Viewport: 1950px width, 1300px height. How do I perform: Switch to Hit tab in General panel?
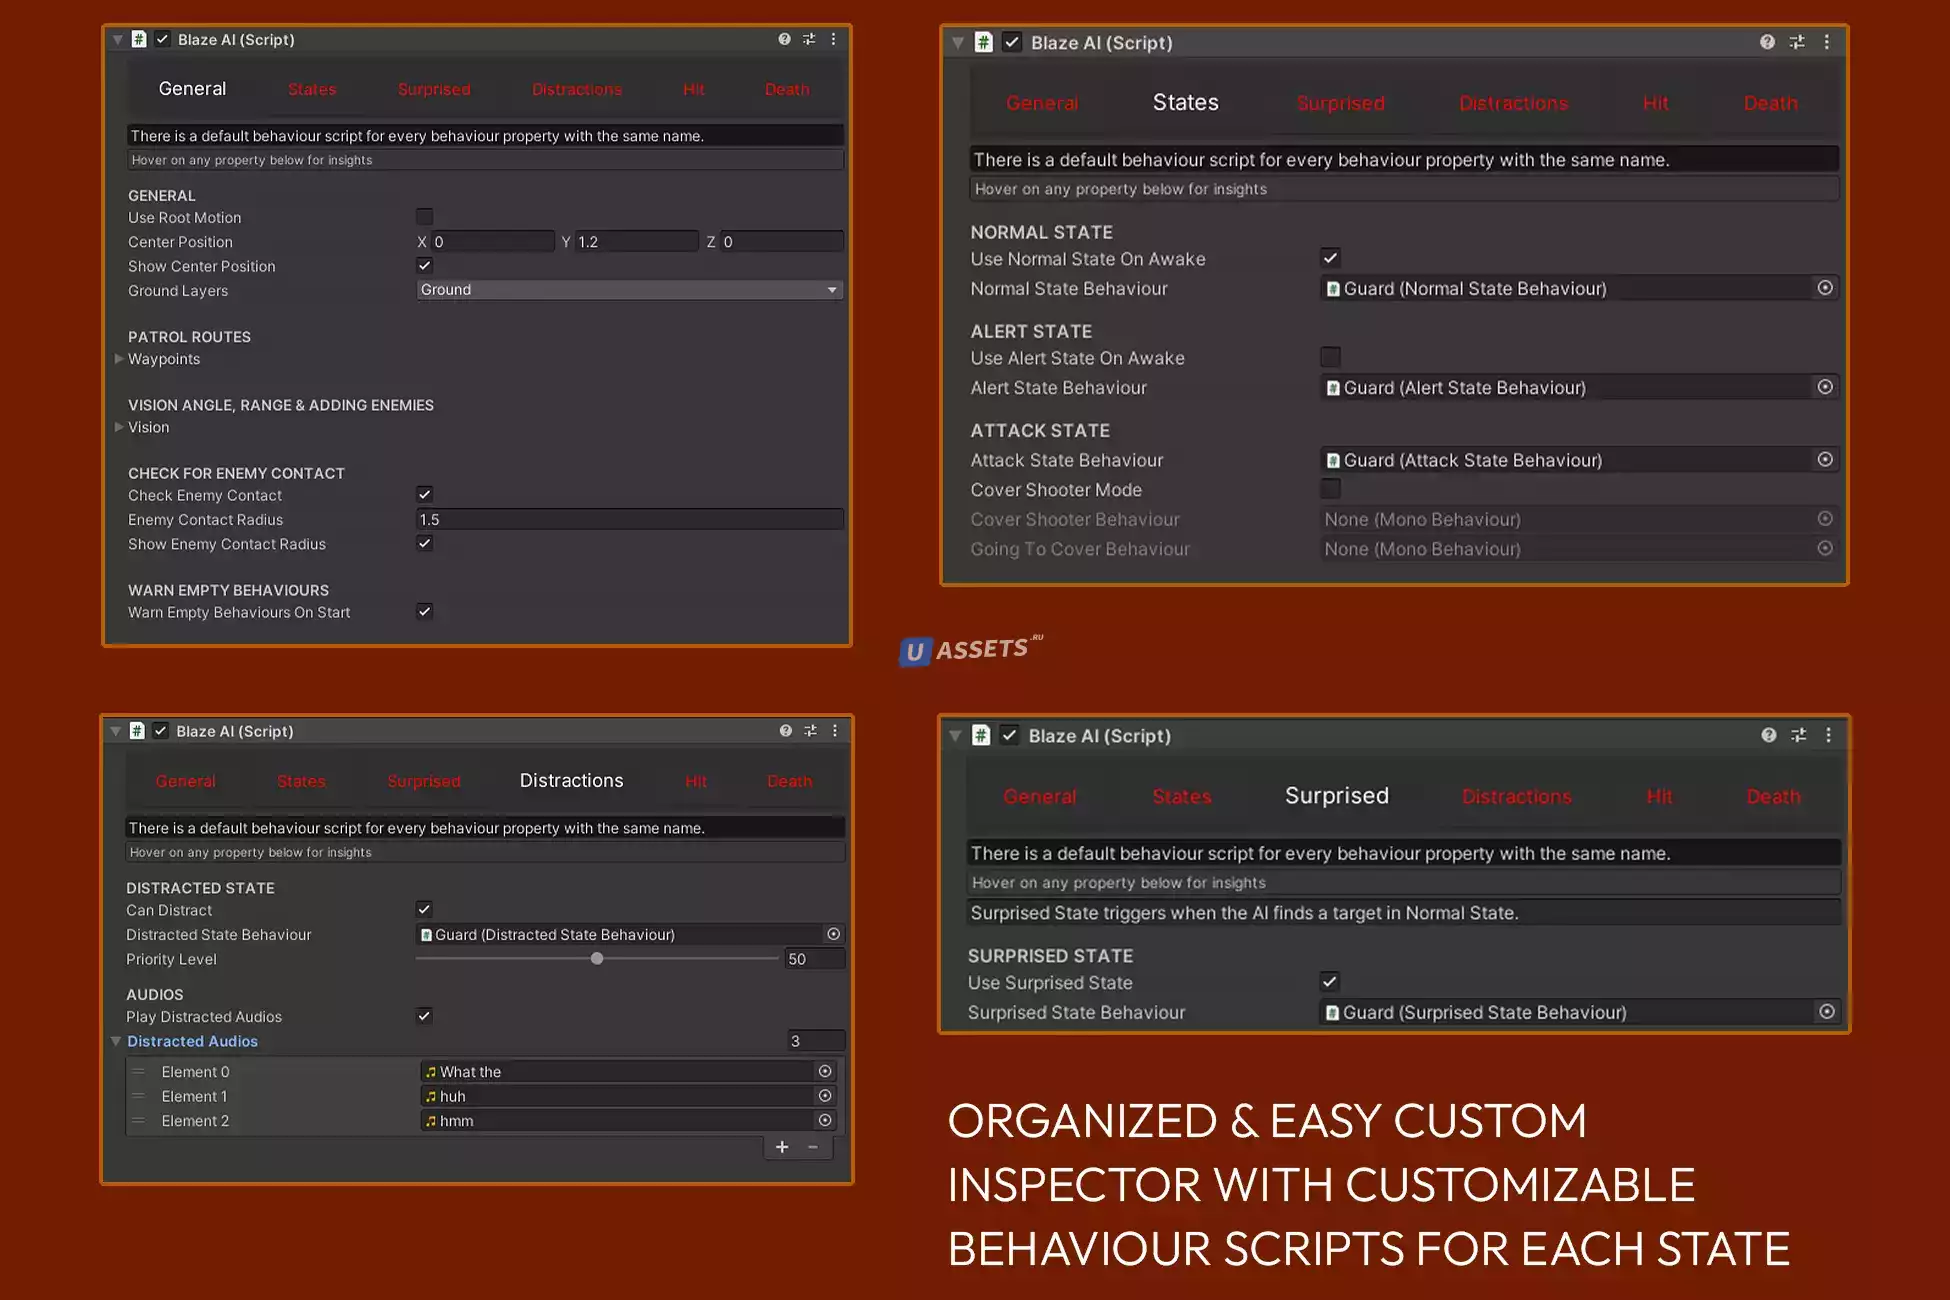pyautogui.click(x=693, y=90)
